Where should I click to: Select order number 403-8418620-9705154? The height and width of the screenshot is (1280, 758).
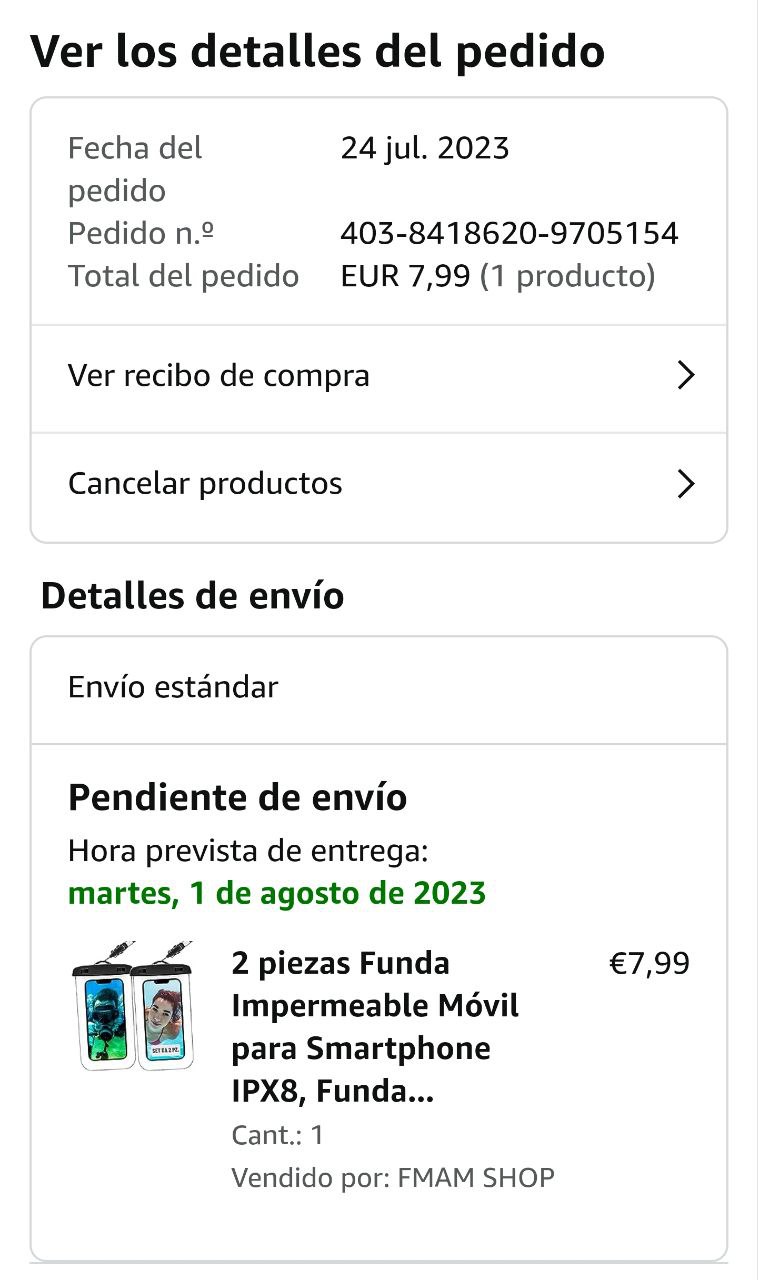[x=509, y=234]
